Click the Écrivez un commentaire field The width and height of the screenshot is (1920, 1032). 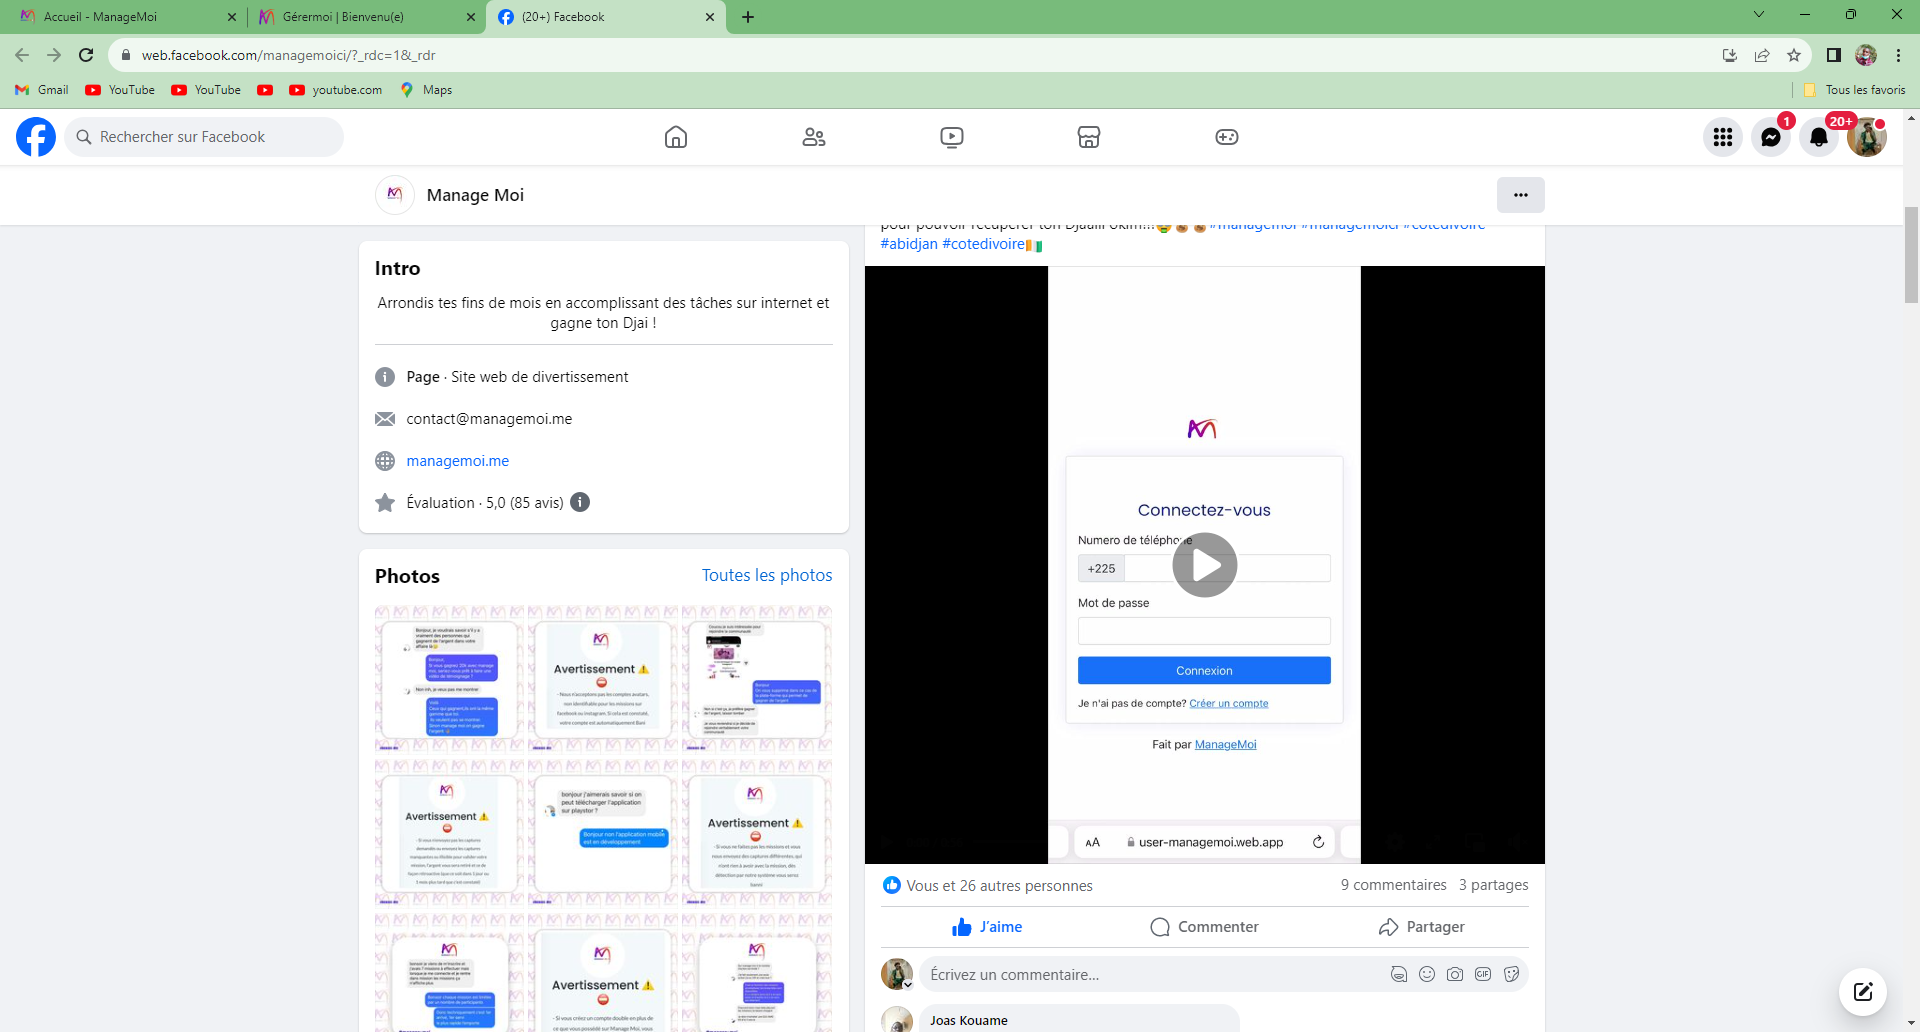pos(1150,975)
